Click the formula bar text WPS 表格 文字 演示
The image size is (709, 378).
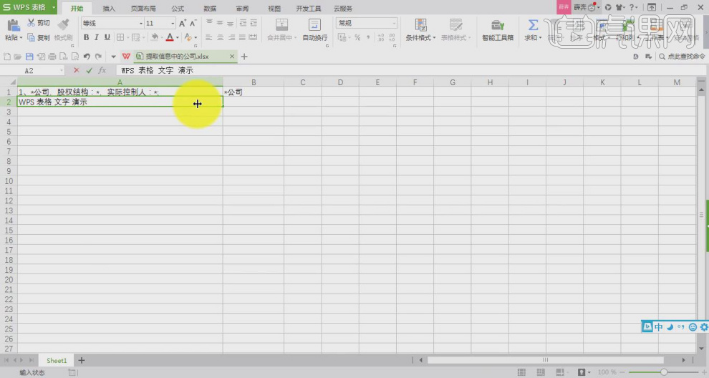pyautogui.click(x=157, y=71)
